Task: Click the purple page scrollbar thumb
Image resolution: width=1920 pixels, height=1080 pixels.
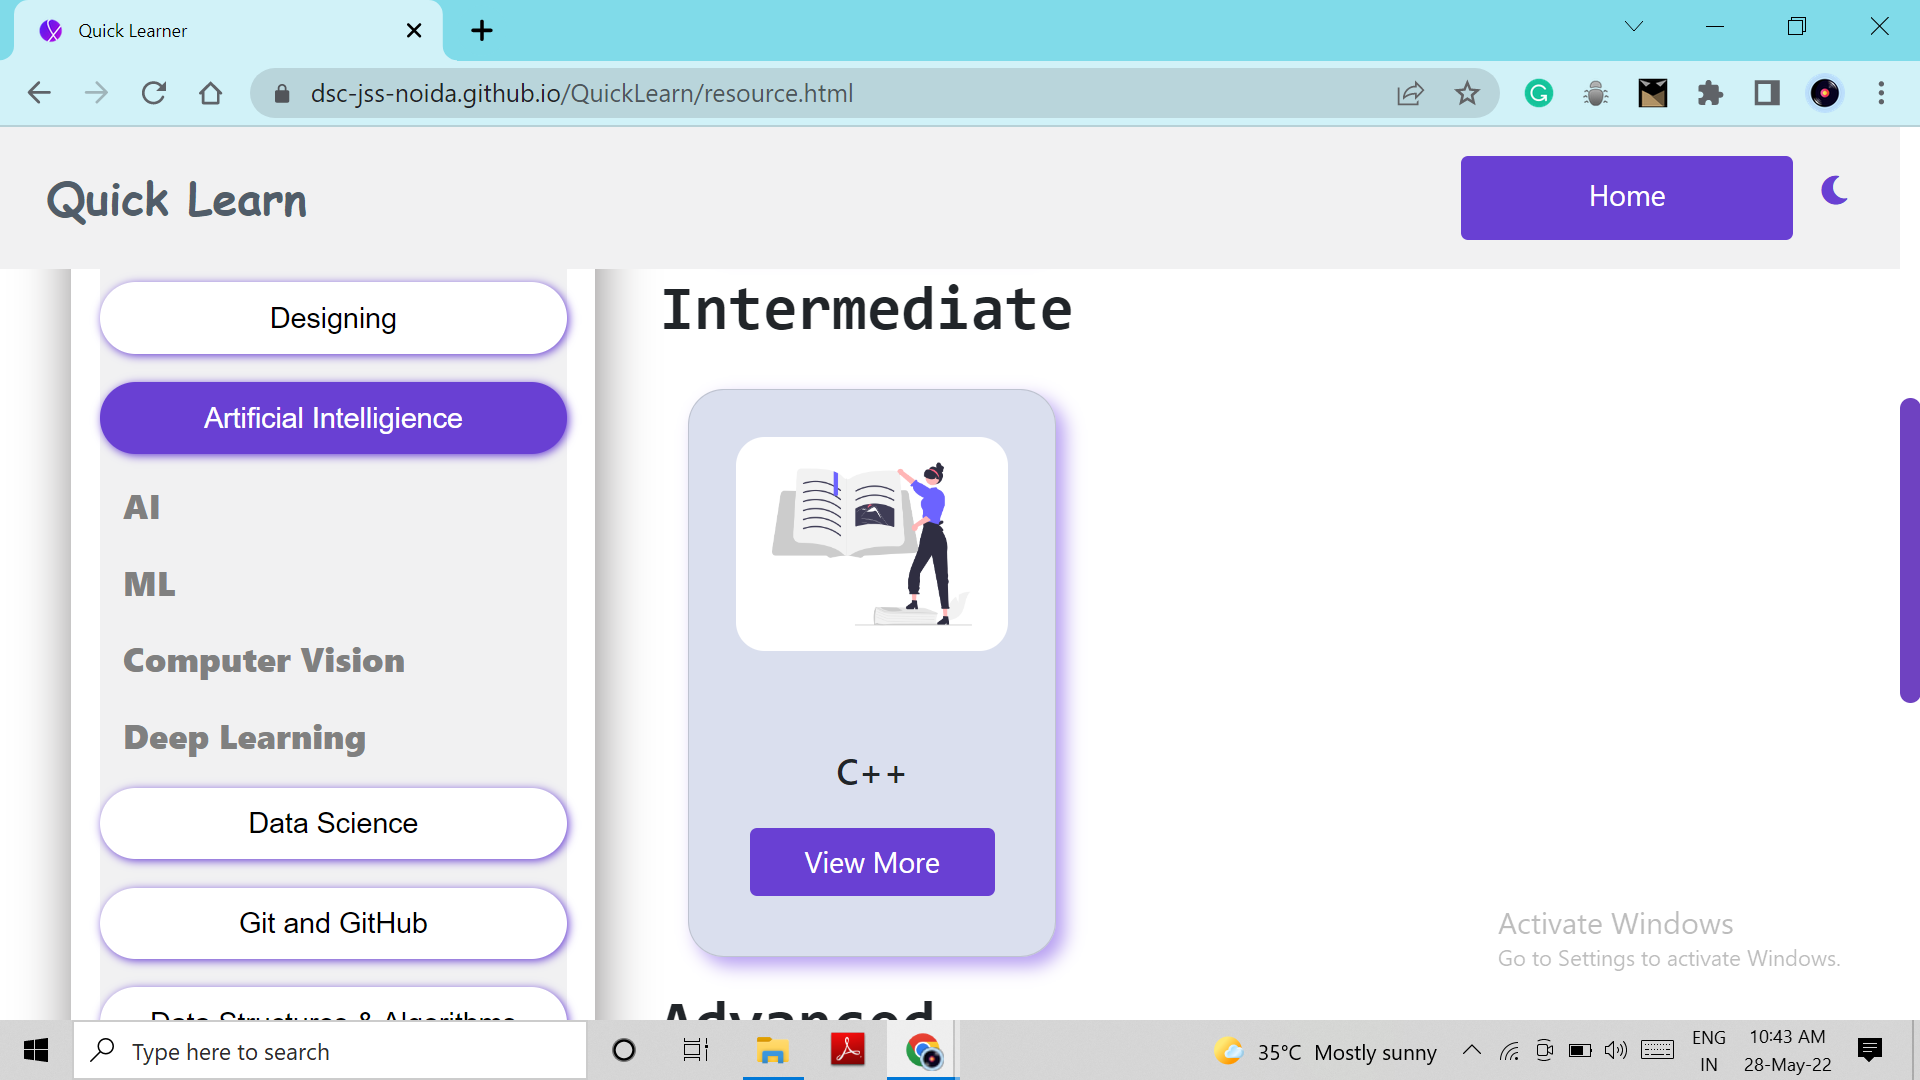Action: 1908,550
